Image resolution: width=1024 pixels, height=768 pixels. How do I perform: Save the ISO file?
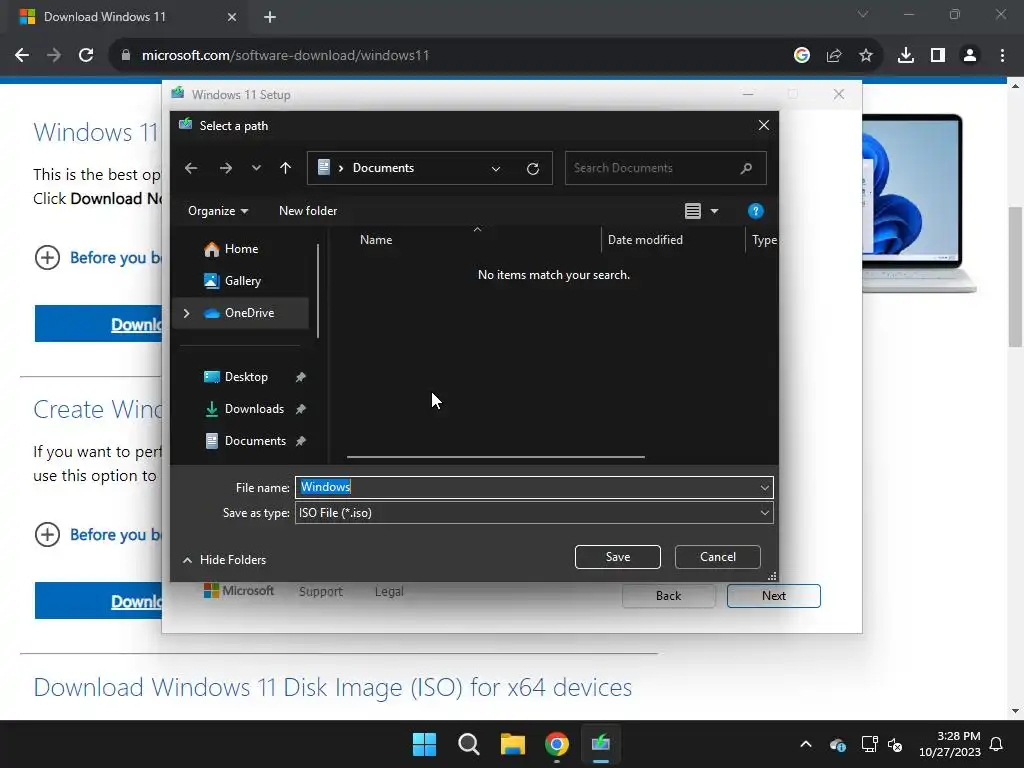pos(617,557)
